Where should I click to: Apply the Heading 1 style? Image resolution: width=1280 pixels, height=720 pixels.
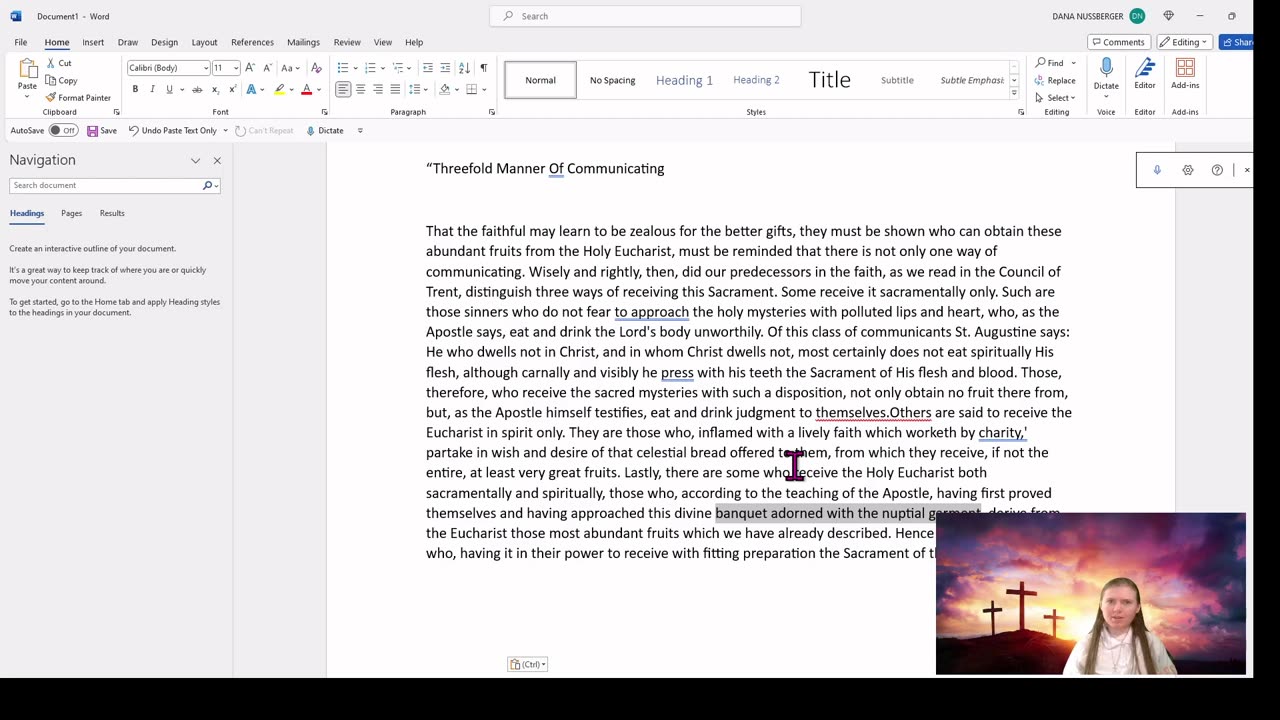pyautogui.click(x=684, y=80)
